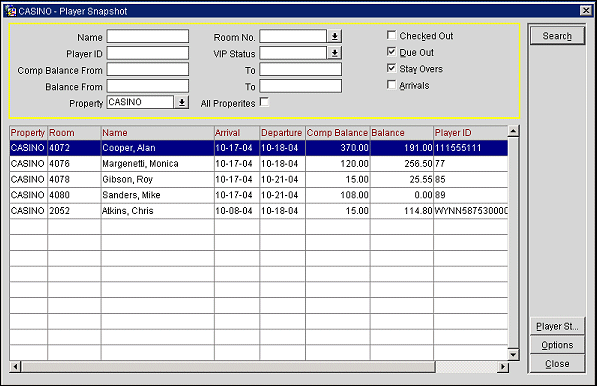
Task: Sort by the Arrival column header
Action: coord(237,132)
